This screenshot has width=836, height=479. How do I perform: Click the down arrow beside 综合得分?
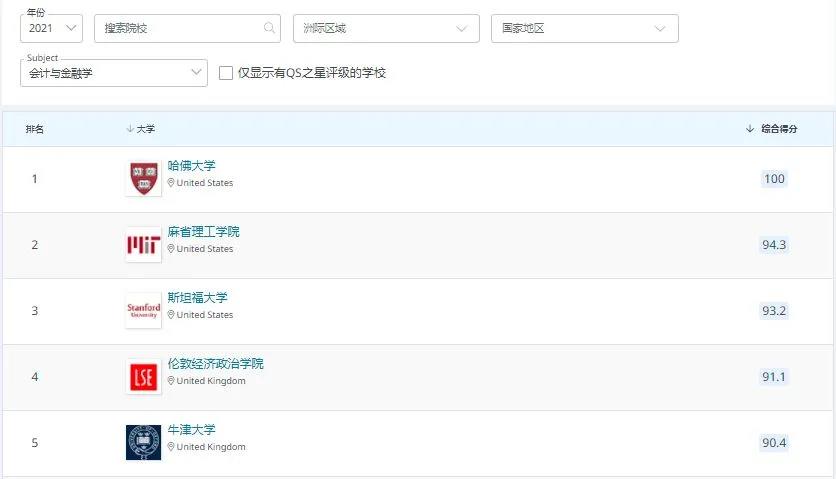(x=750, y=129)
